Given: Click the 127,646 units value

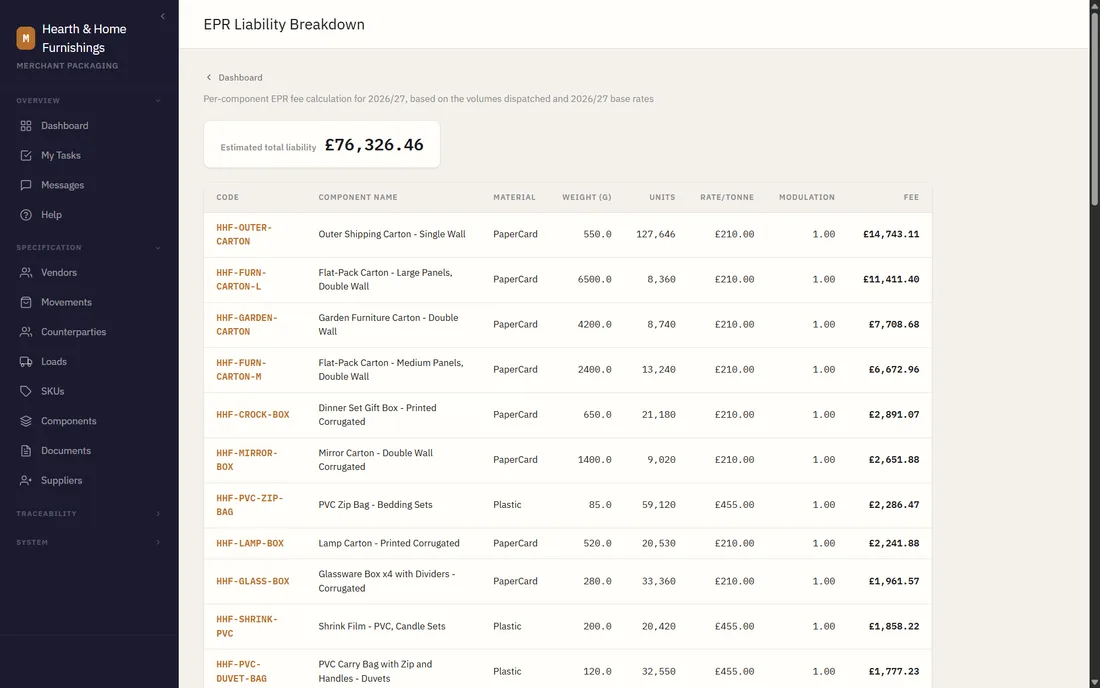Looking at the screenshot, I should click(656, 234).
